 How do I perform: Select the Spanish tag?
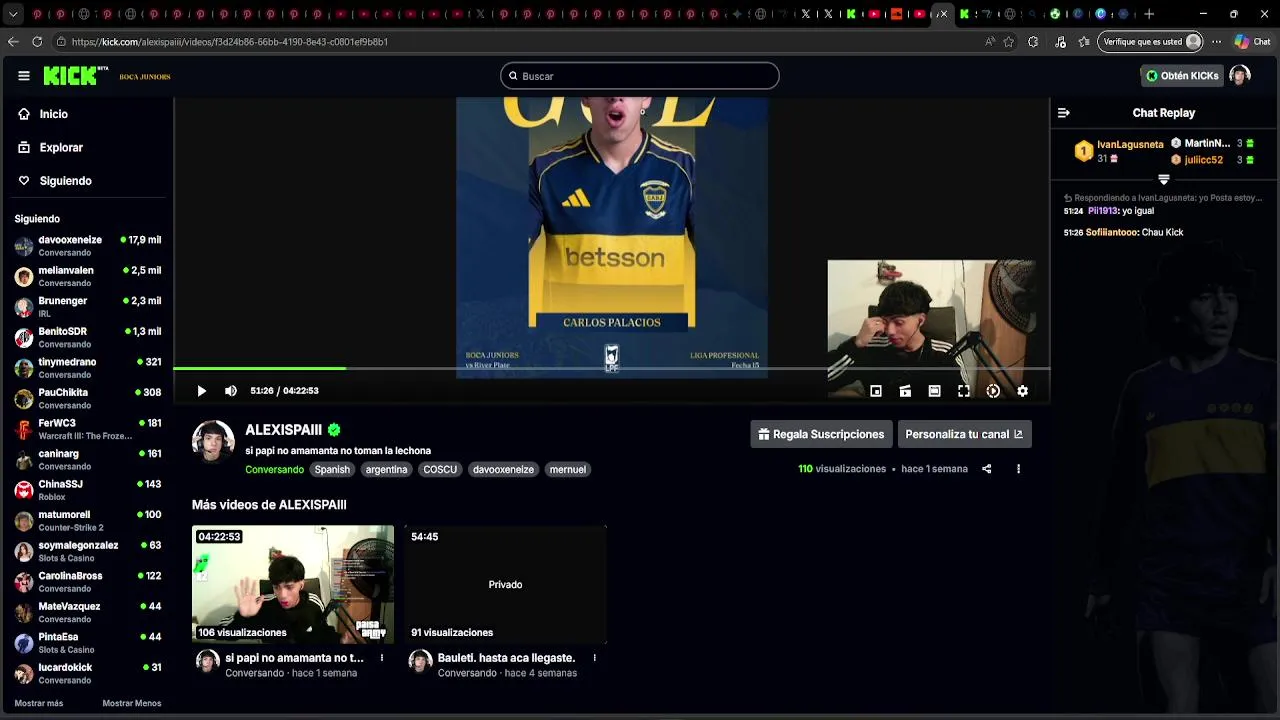coord(332,469)
